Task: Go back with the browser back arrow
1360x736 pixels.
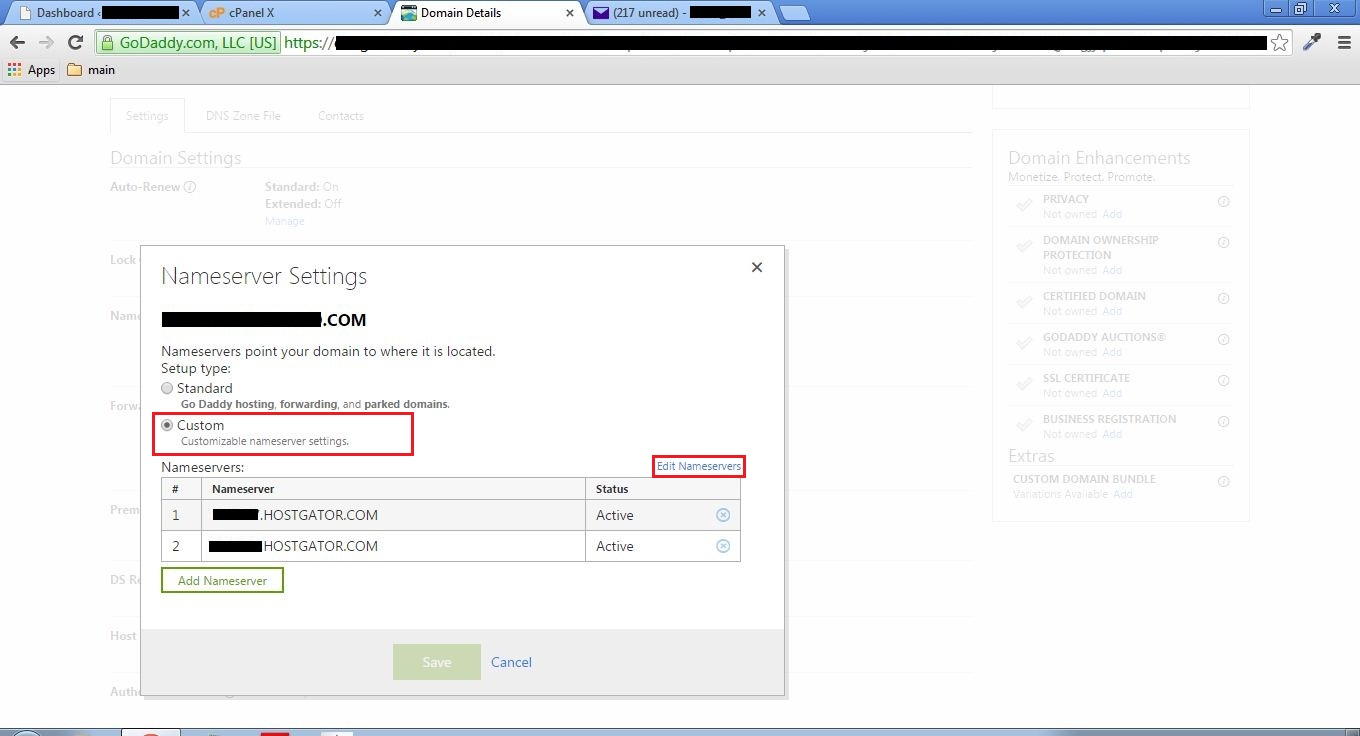Action: click(x=17, y=43)
